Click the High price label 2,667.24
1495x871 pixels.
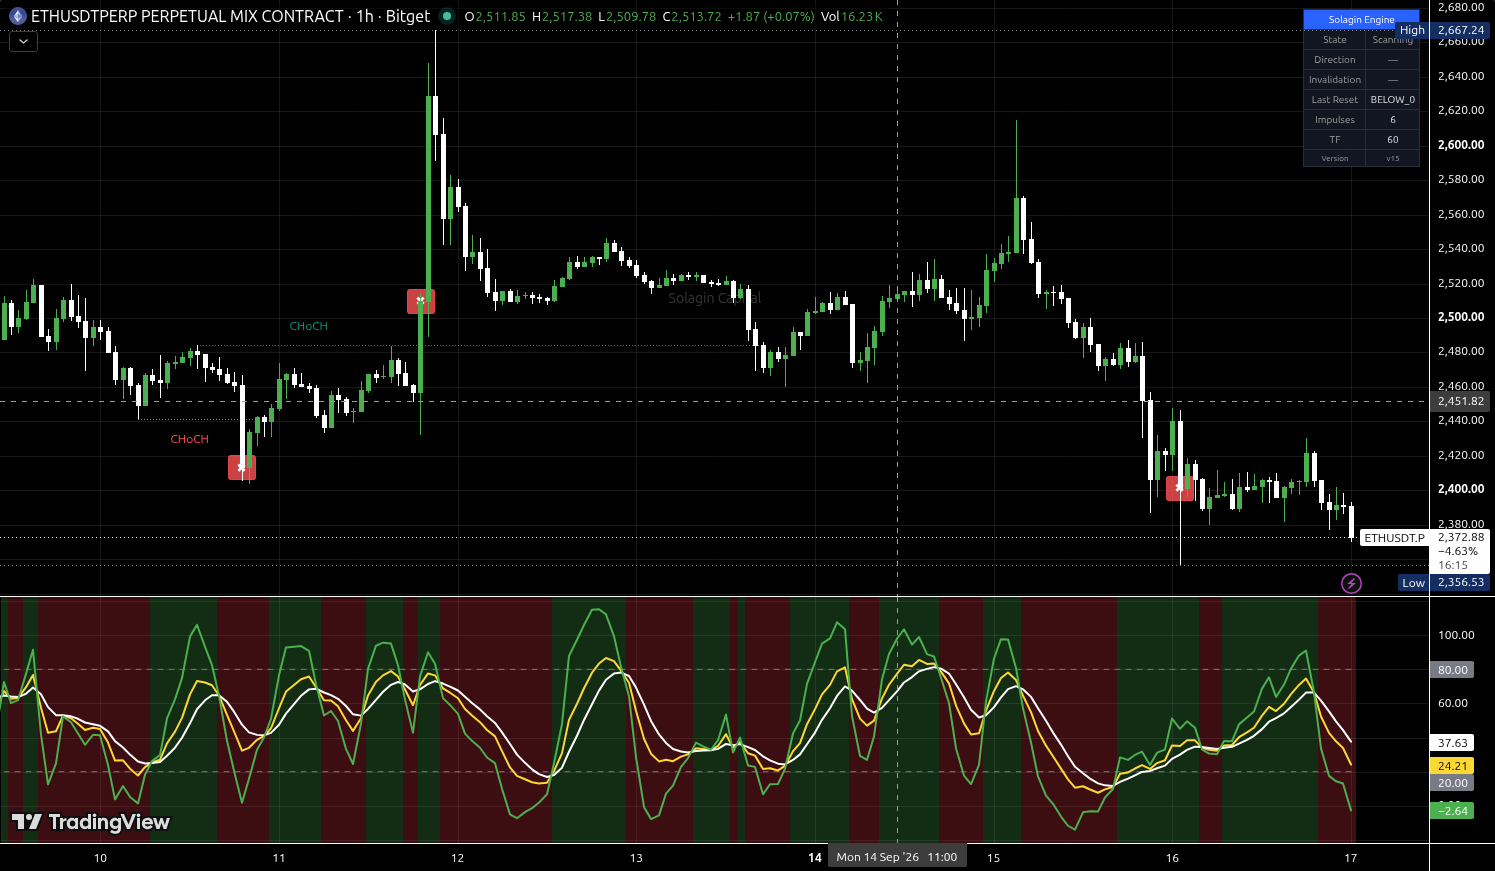pos(1461,30)
